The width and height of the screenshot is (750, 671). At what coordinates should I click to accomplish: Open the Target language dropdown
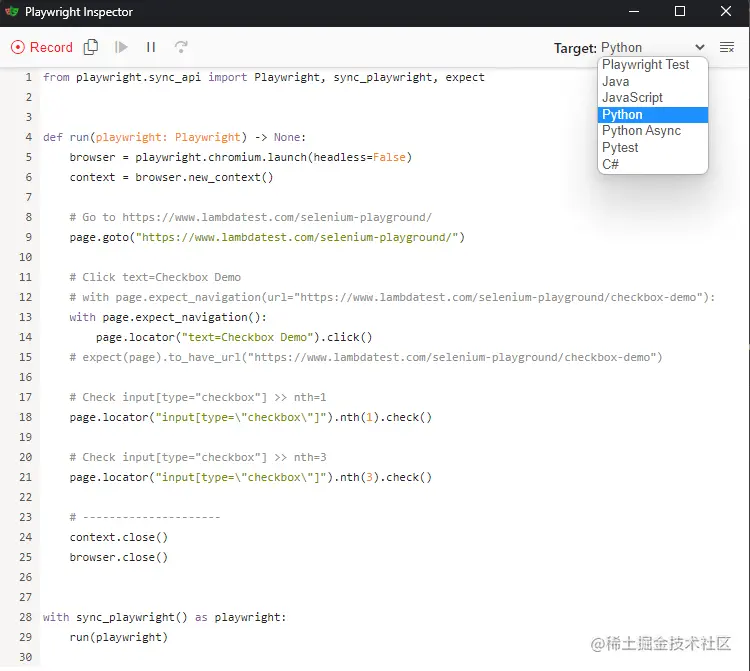(x=653, y=48)
